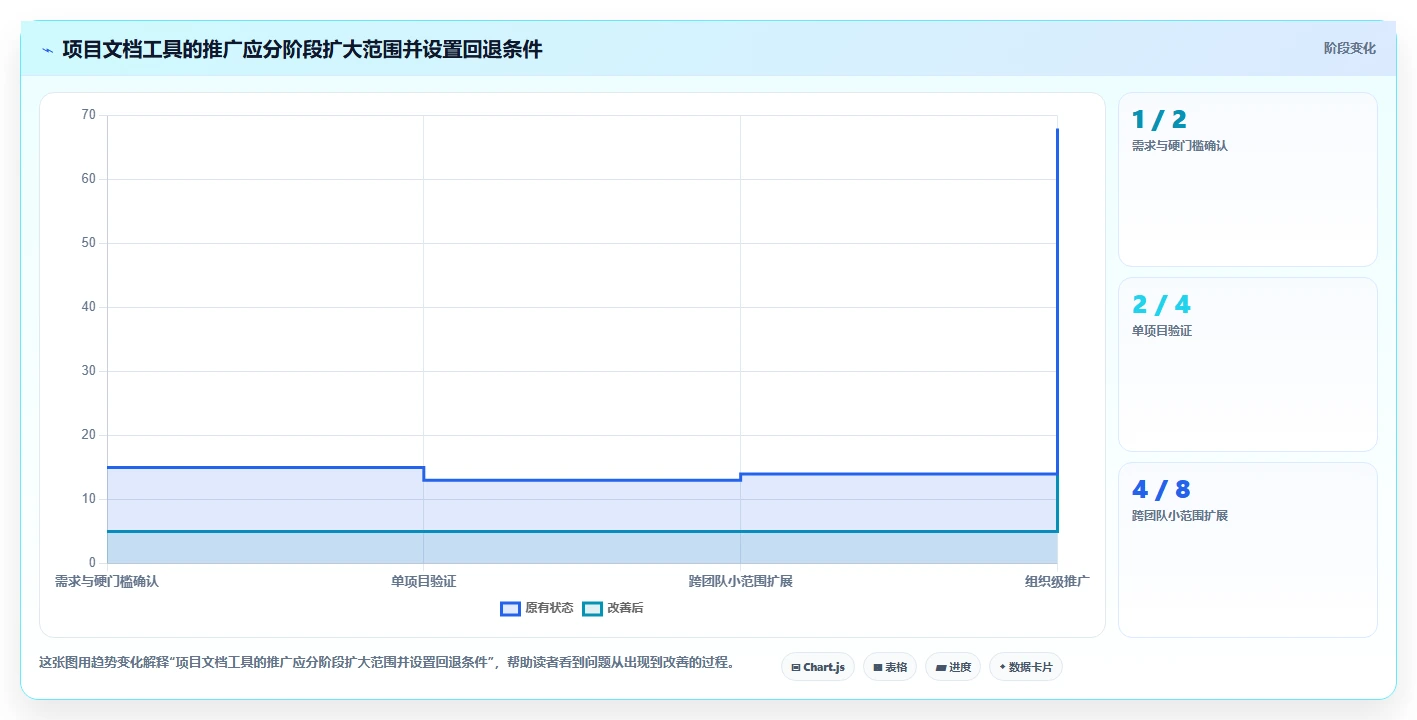Viewport: 1417px width, 720px height.
Task: Click the x-axis label 跨团队小范围扩展
Action: [740, 581]
